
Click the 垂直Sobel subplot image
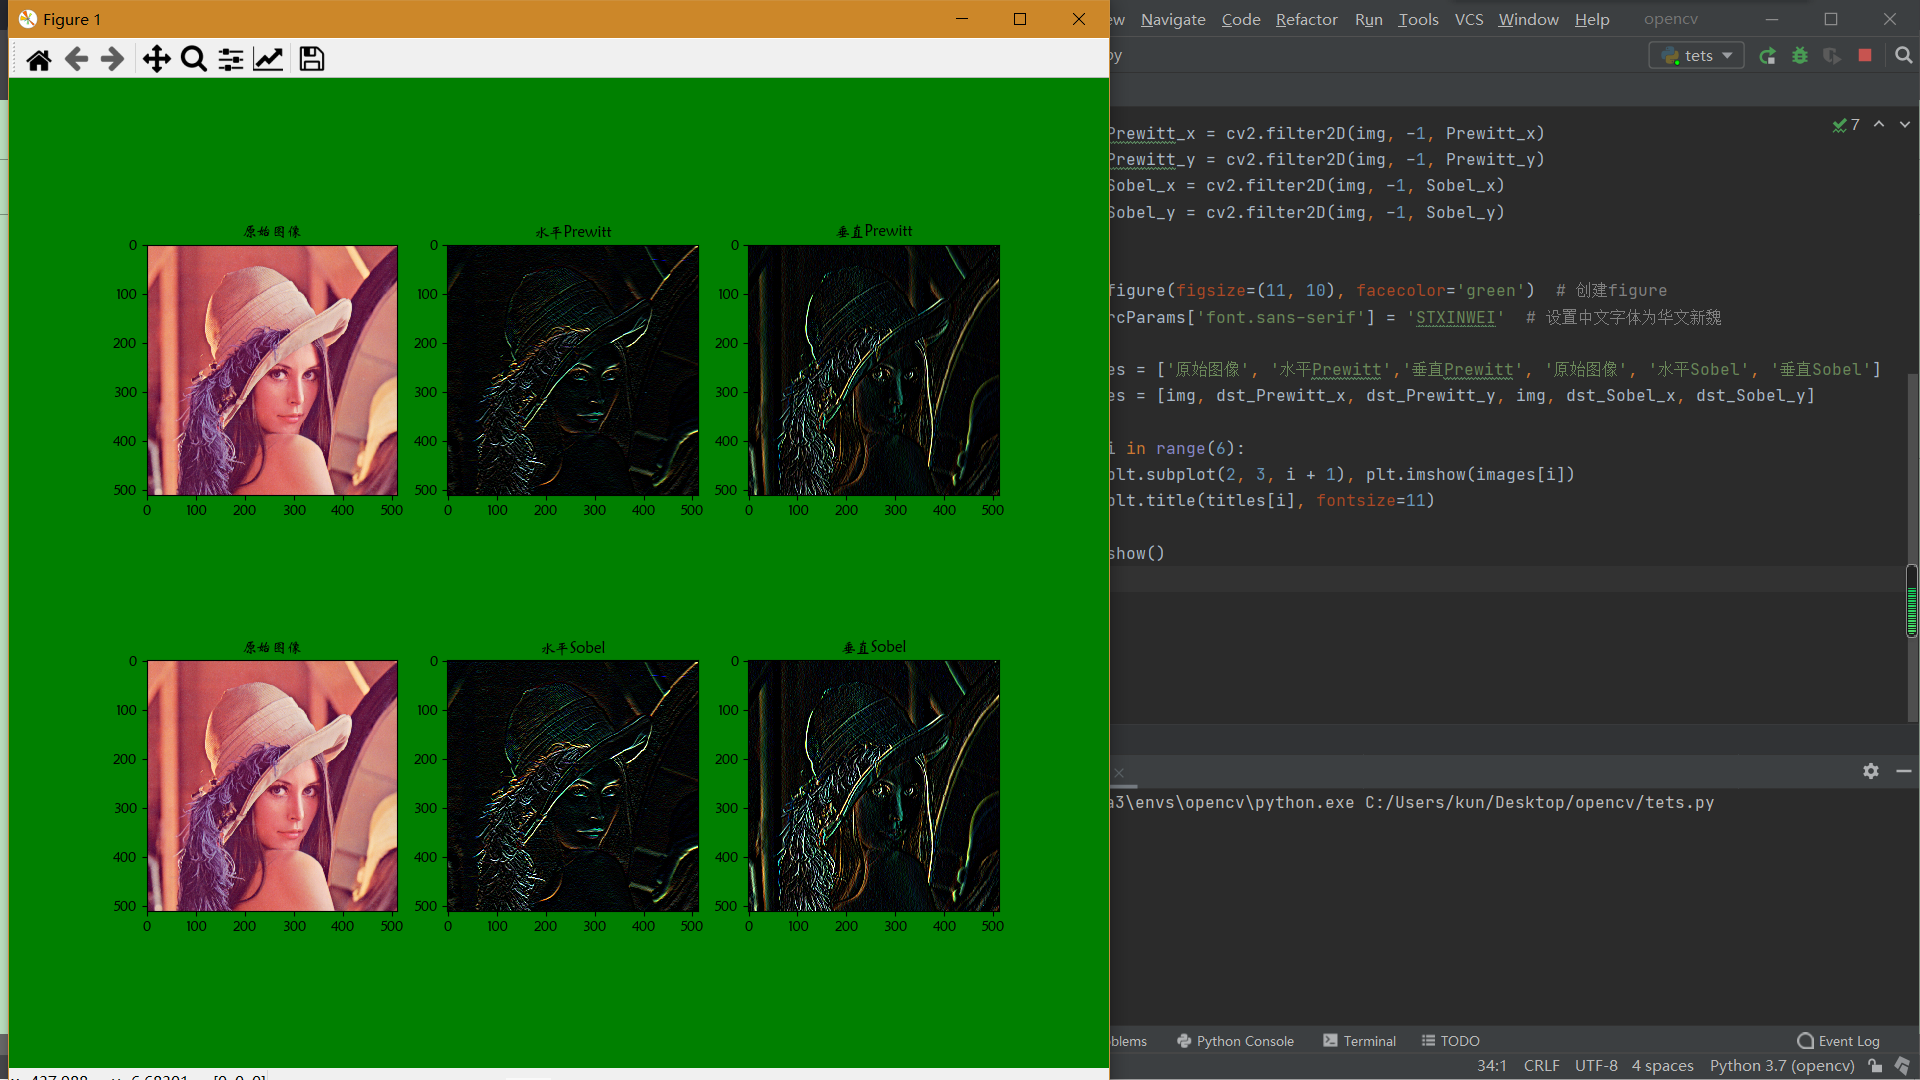tap(873, 785)
